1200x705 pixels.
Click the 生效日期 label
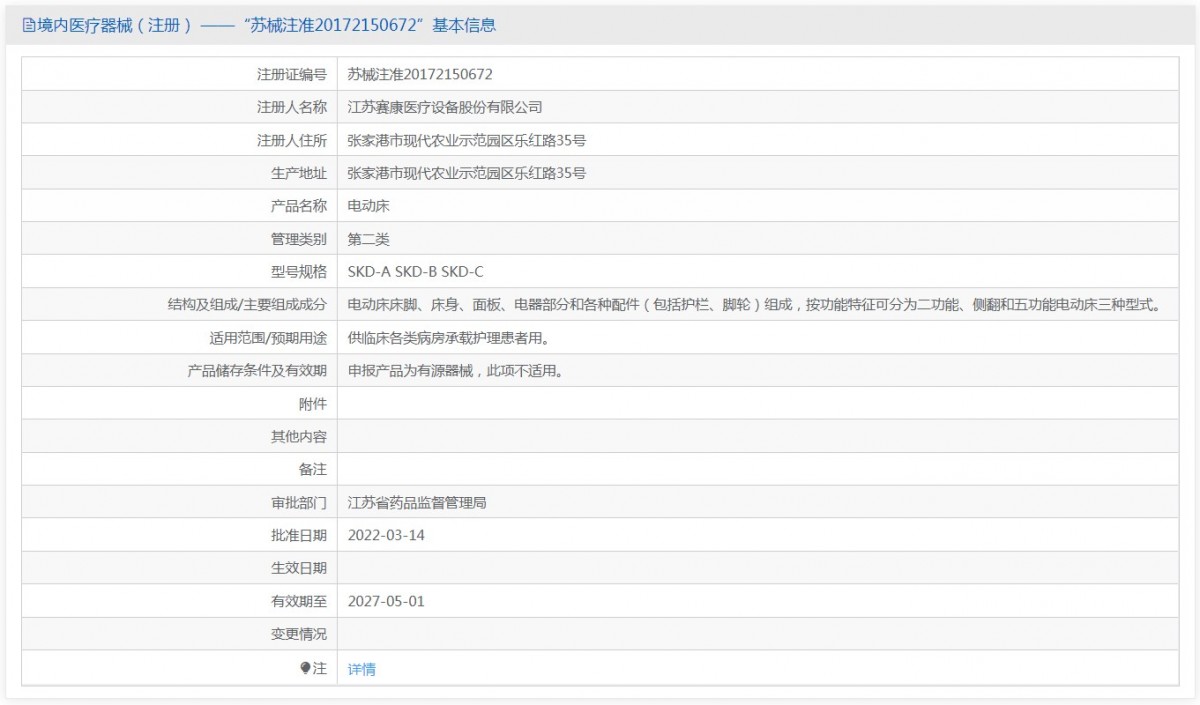pyautogui.click(x=299, y=569)
